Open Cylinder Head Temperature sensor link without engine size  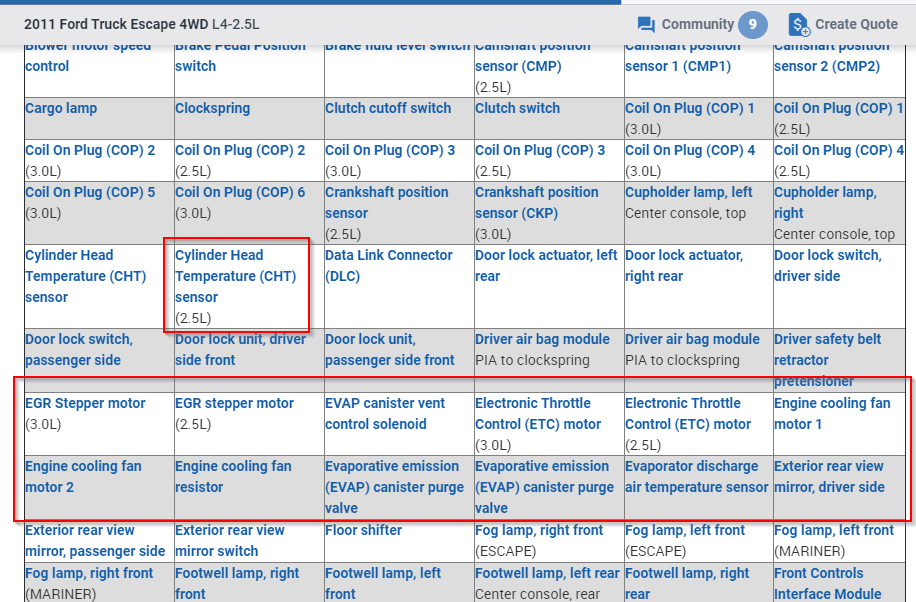(86, 276)
